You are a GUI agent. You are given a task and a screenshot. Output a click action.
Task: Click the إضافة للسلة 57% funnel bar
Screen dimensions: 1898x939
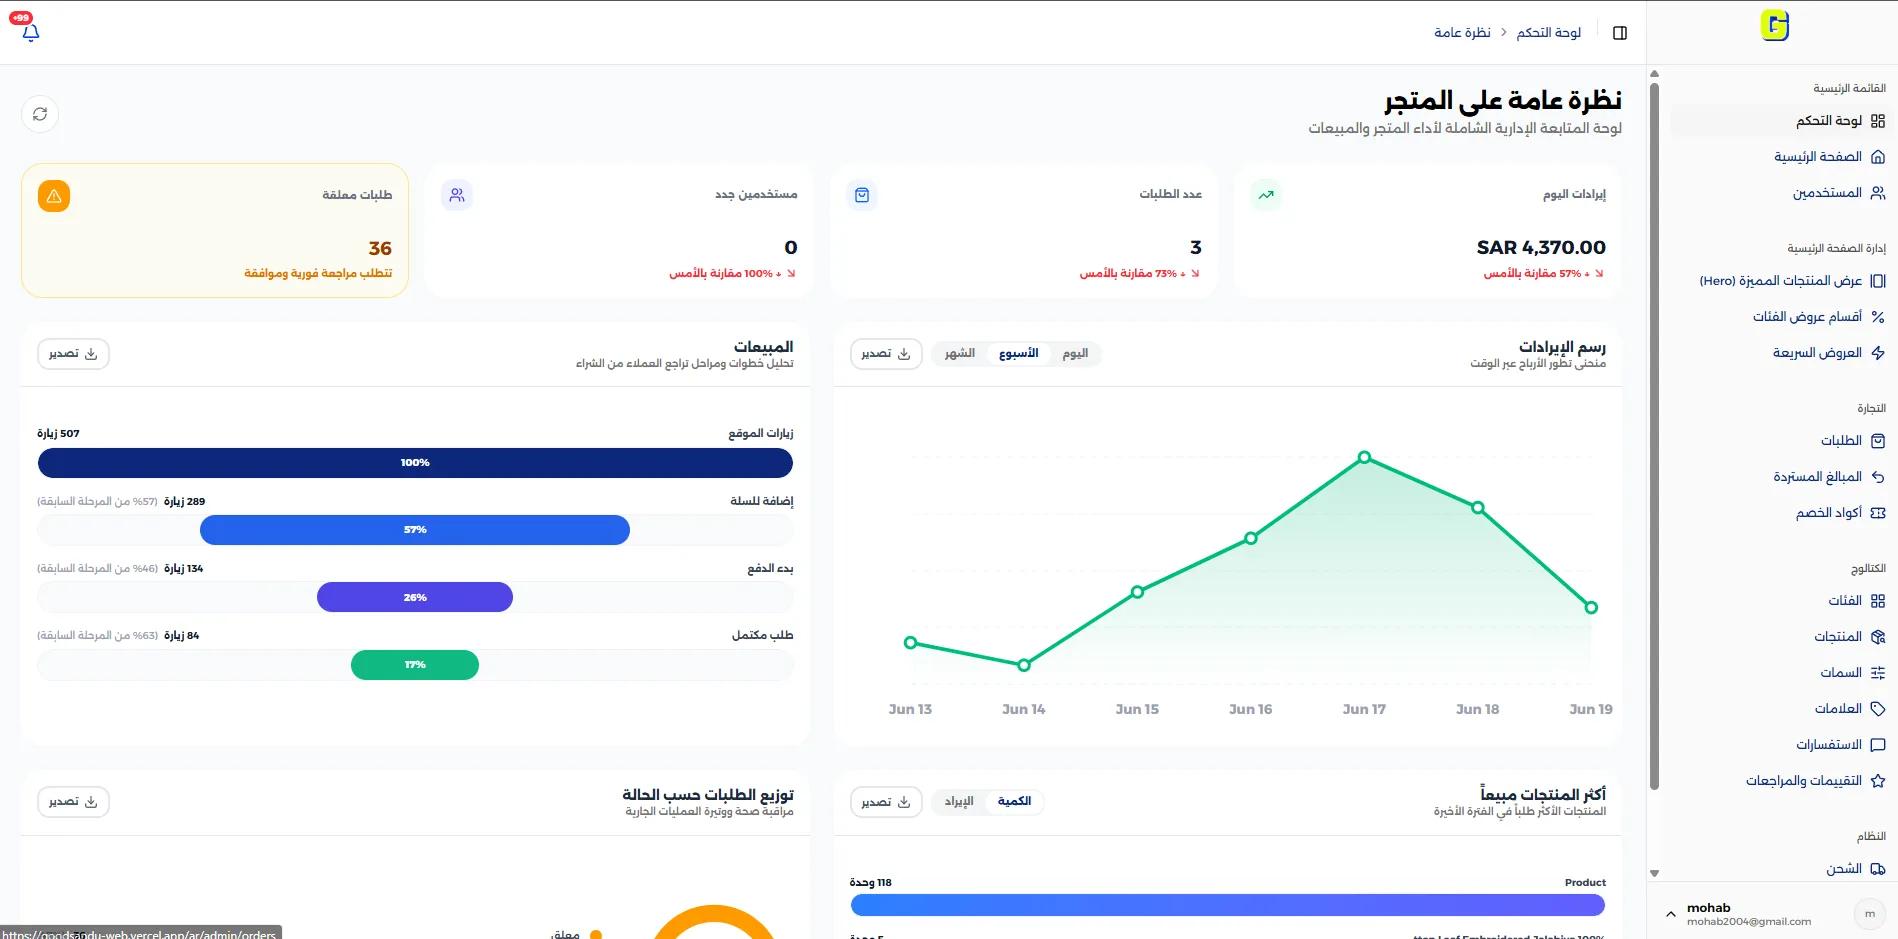point(415,530)
